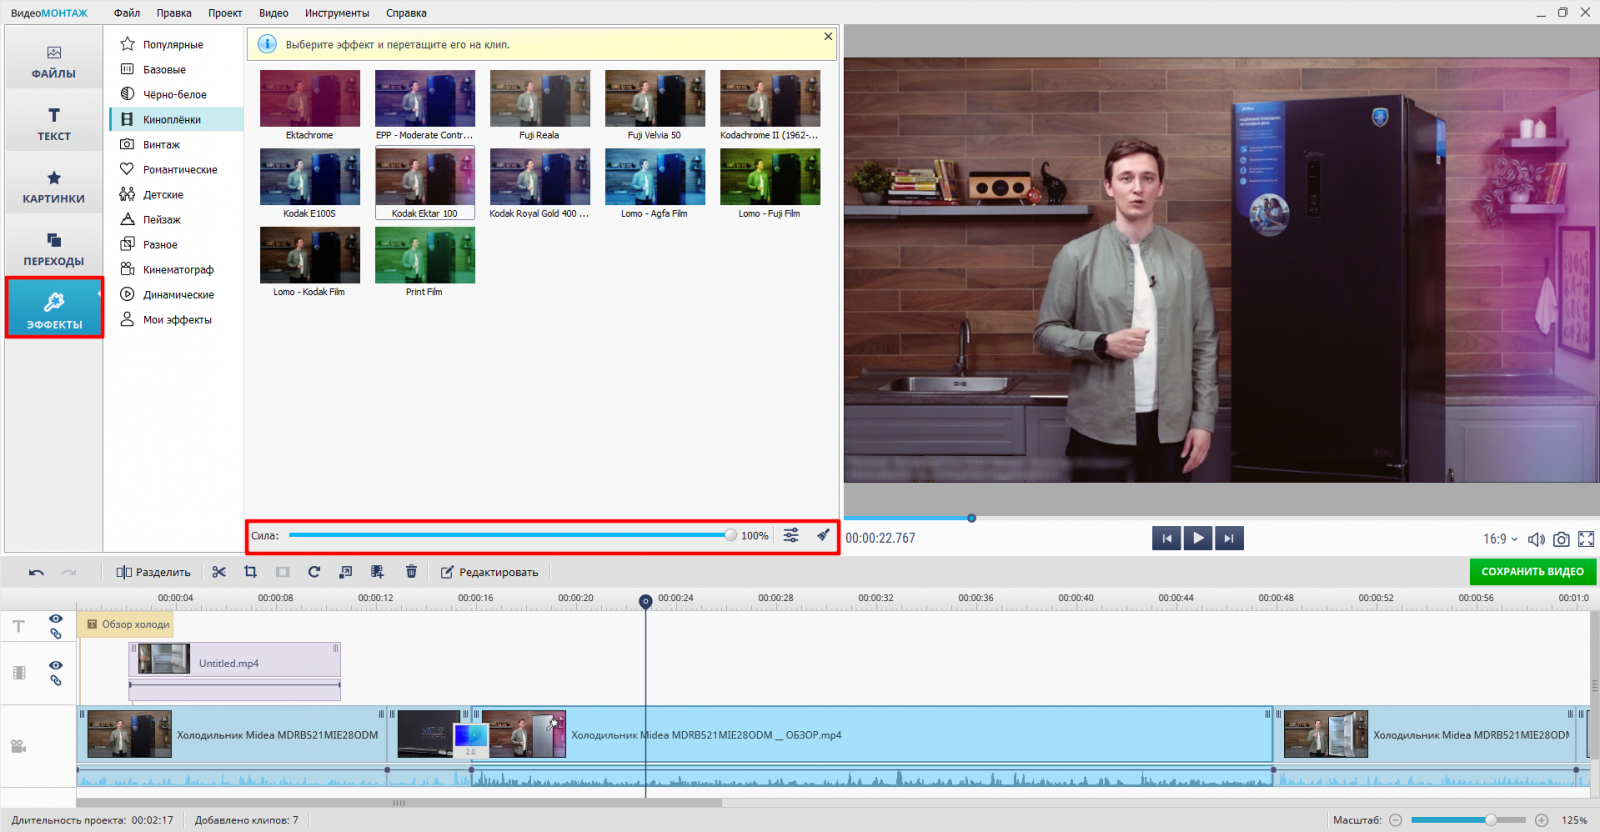Select the Lomo - Agfa Film effect thumbnail

click(x=654, y=178)
